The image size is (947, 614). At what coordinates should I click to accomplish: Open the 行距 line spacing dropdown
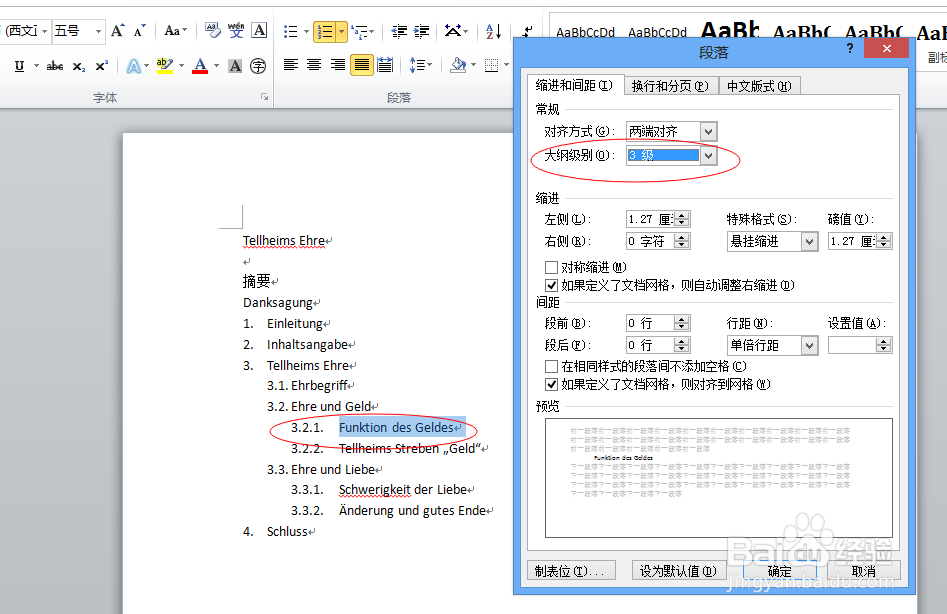click(810, 345)
